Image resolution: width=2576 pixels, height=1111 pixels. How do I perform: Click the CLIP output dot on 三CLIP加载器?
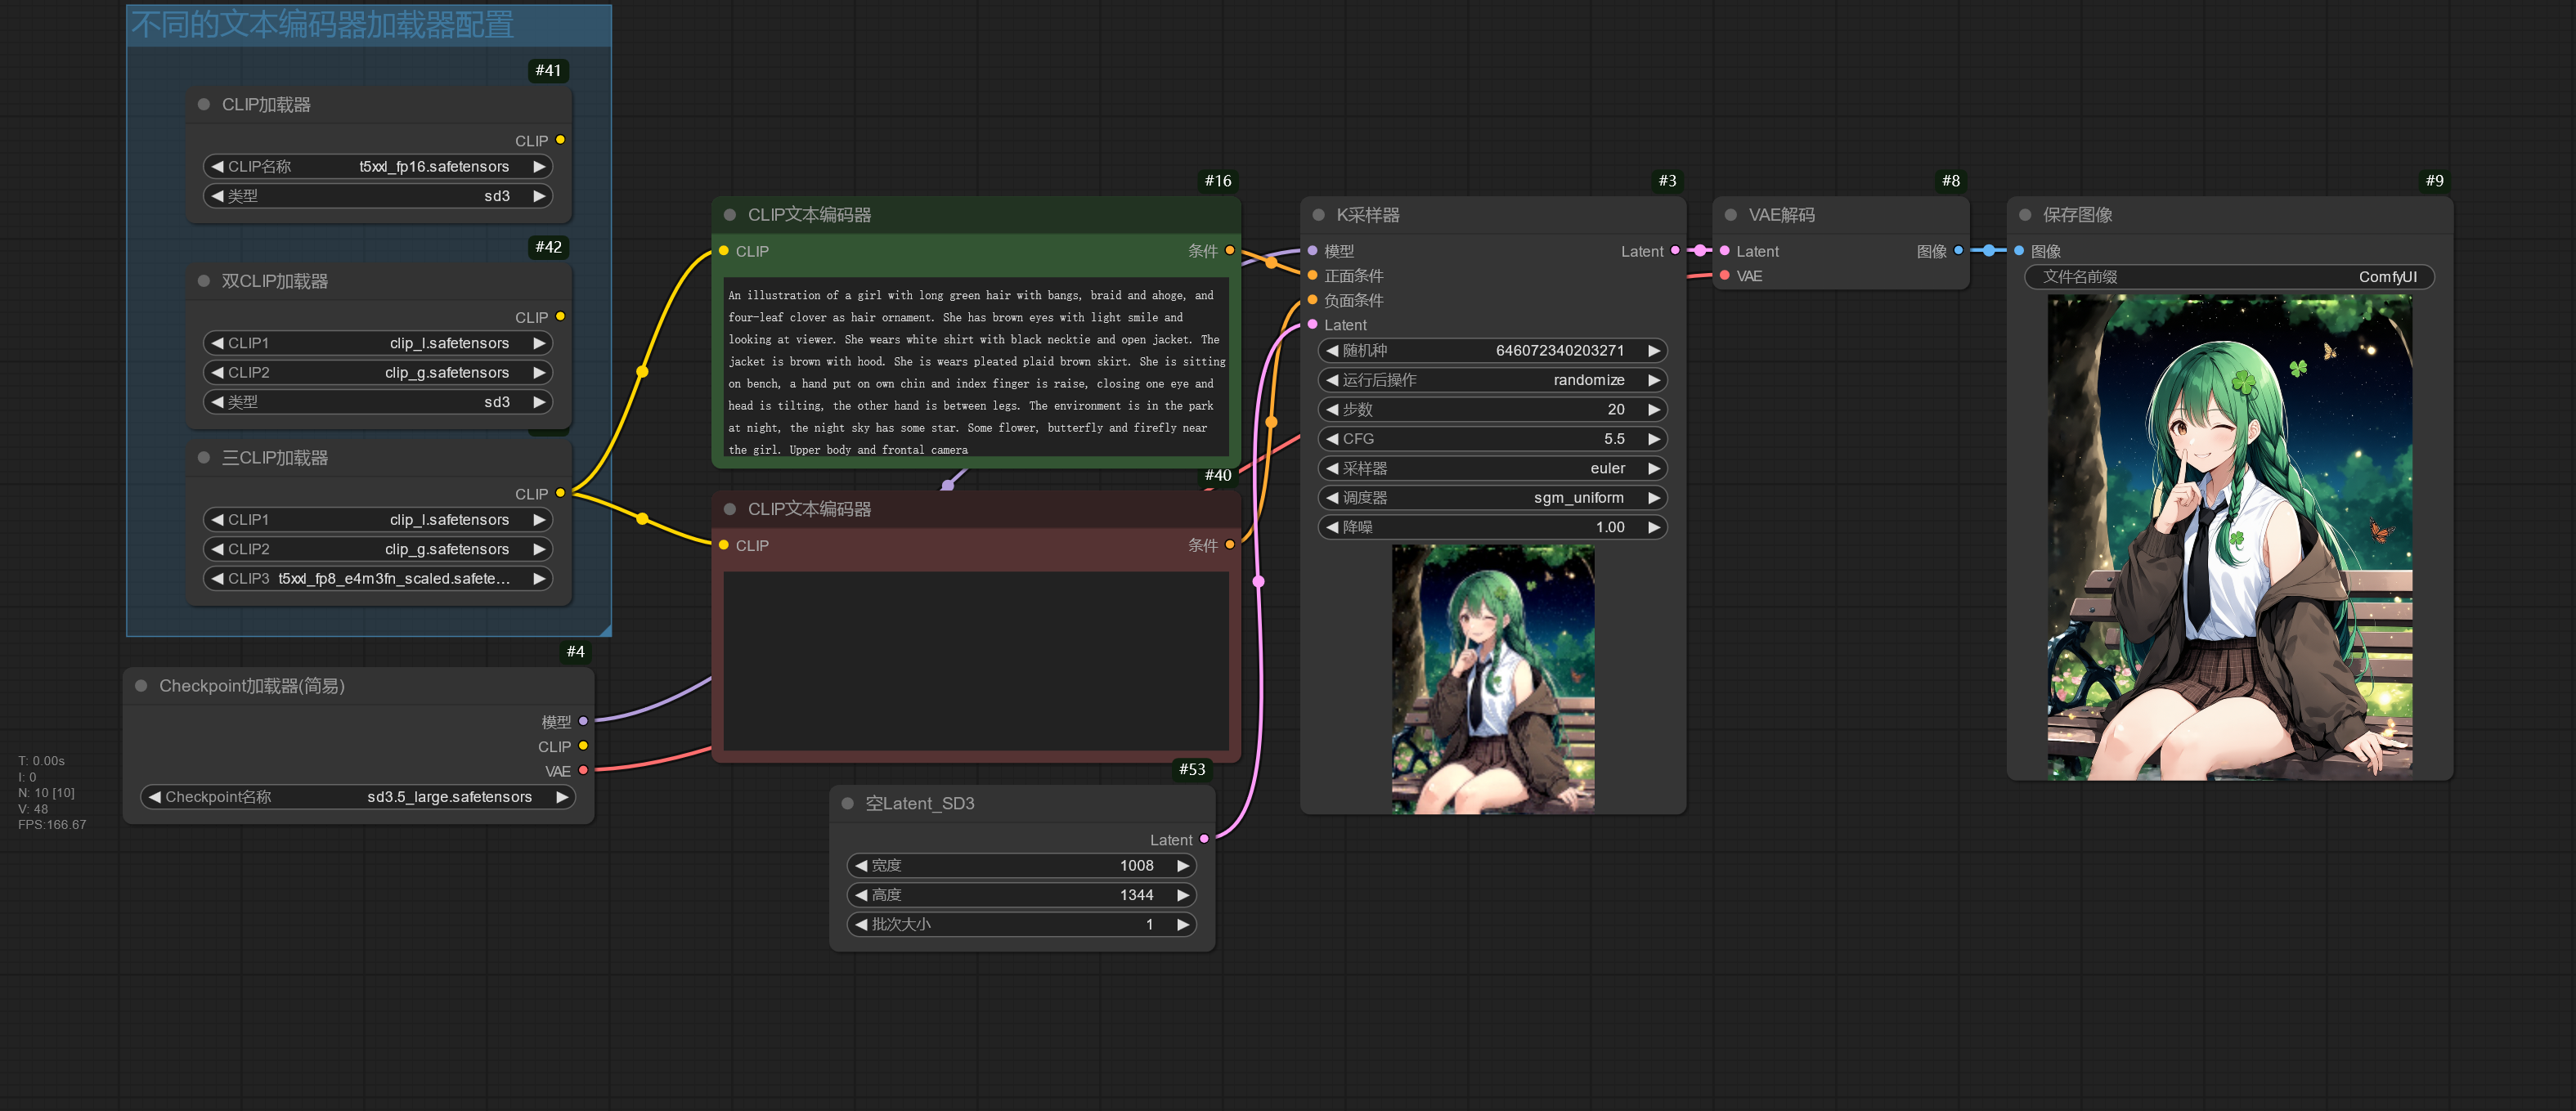pos(561,493)
